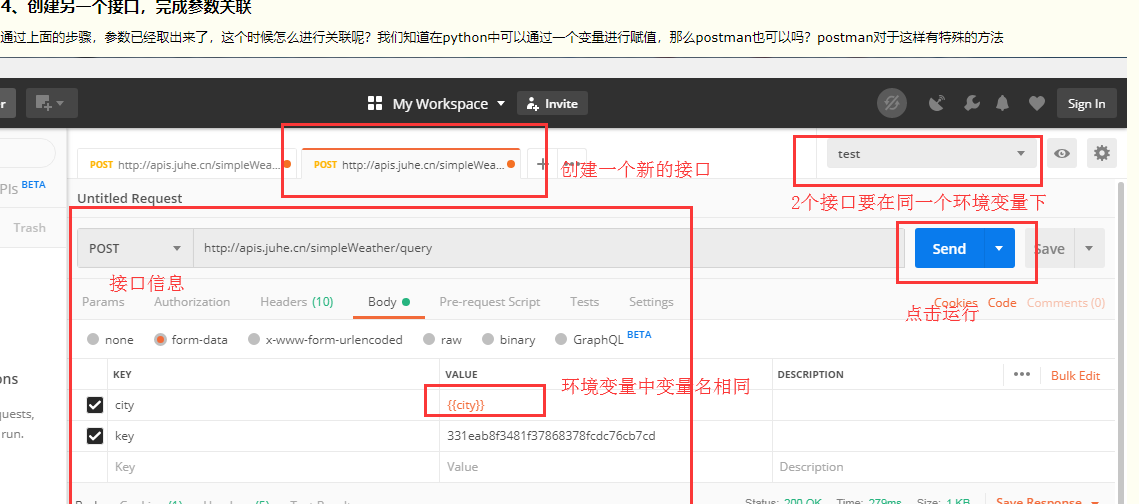
Task: Click the key parameter name cell
Action: [273, 436]
